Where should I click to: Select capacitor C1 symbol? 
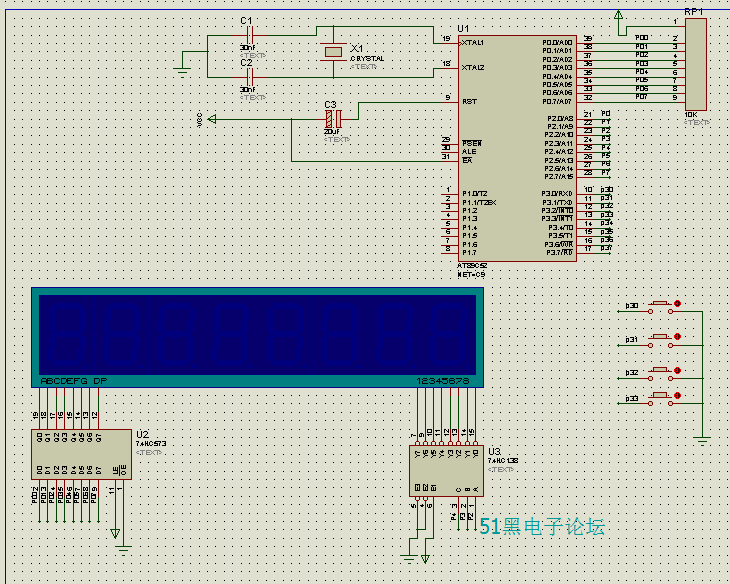250,35
